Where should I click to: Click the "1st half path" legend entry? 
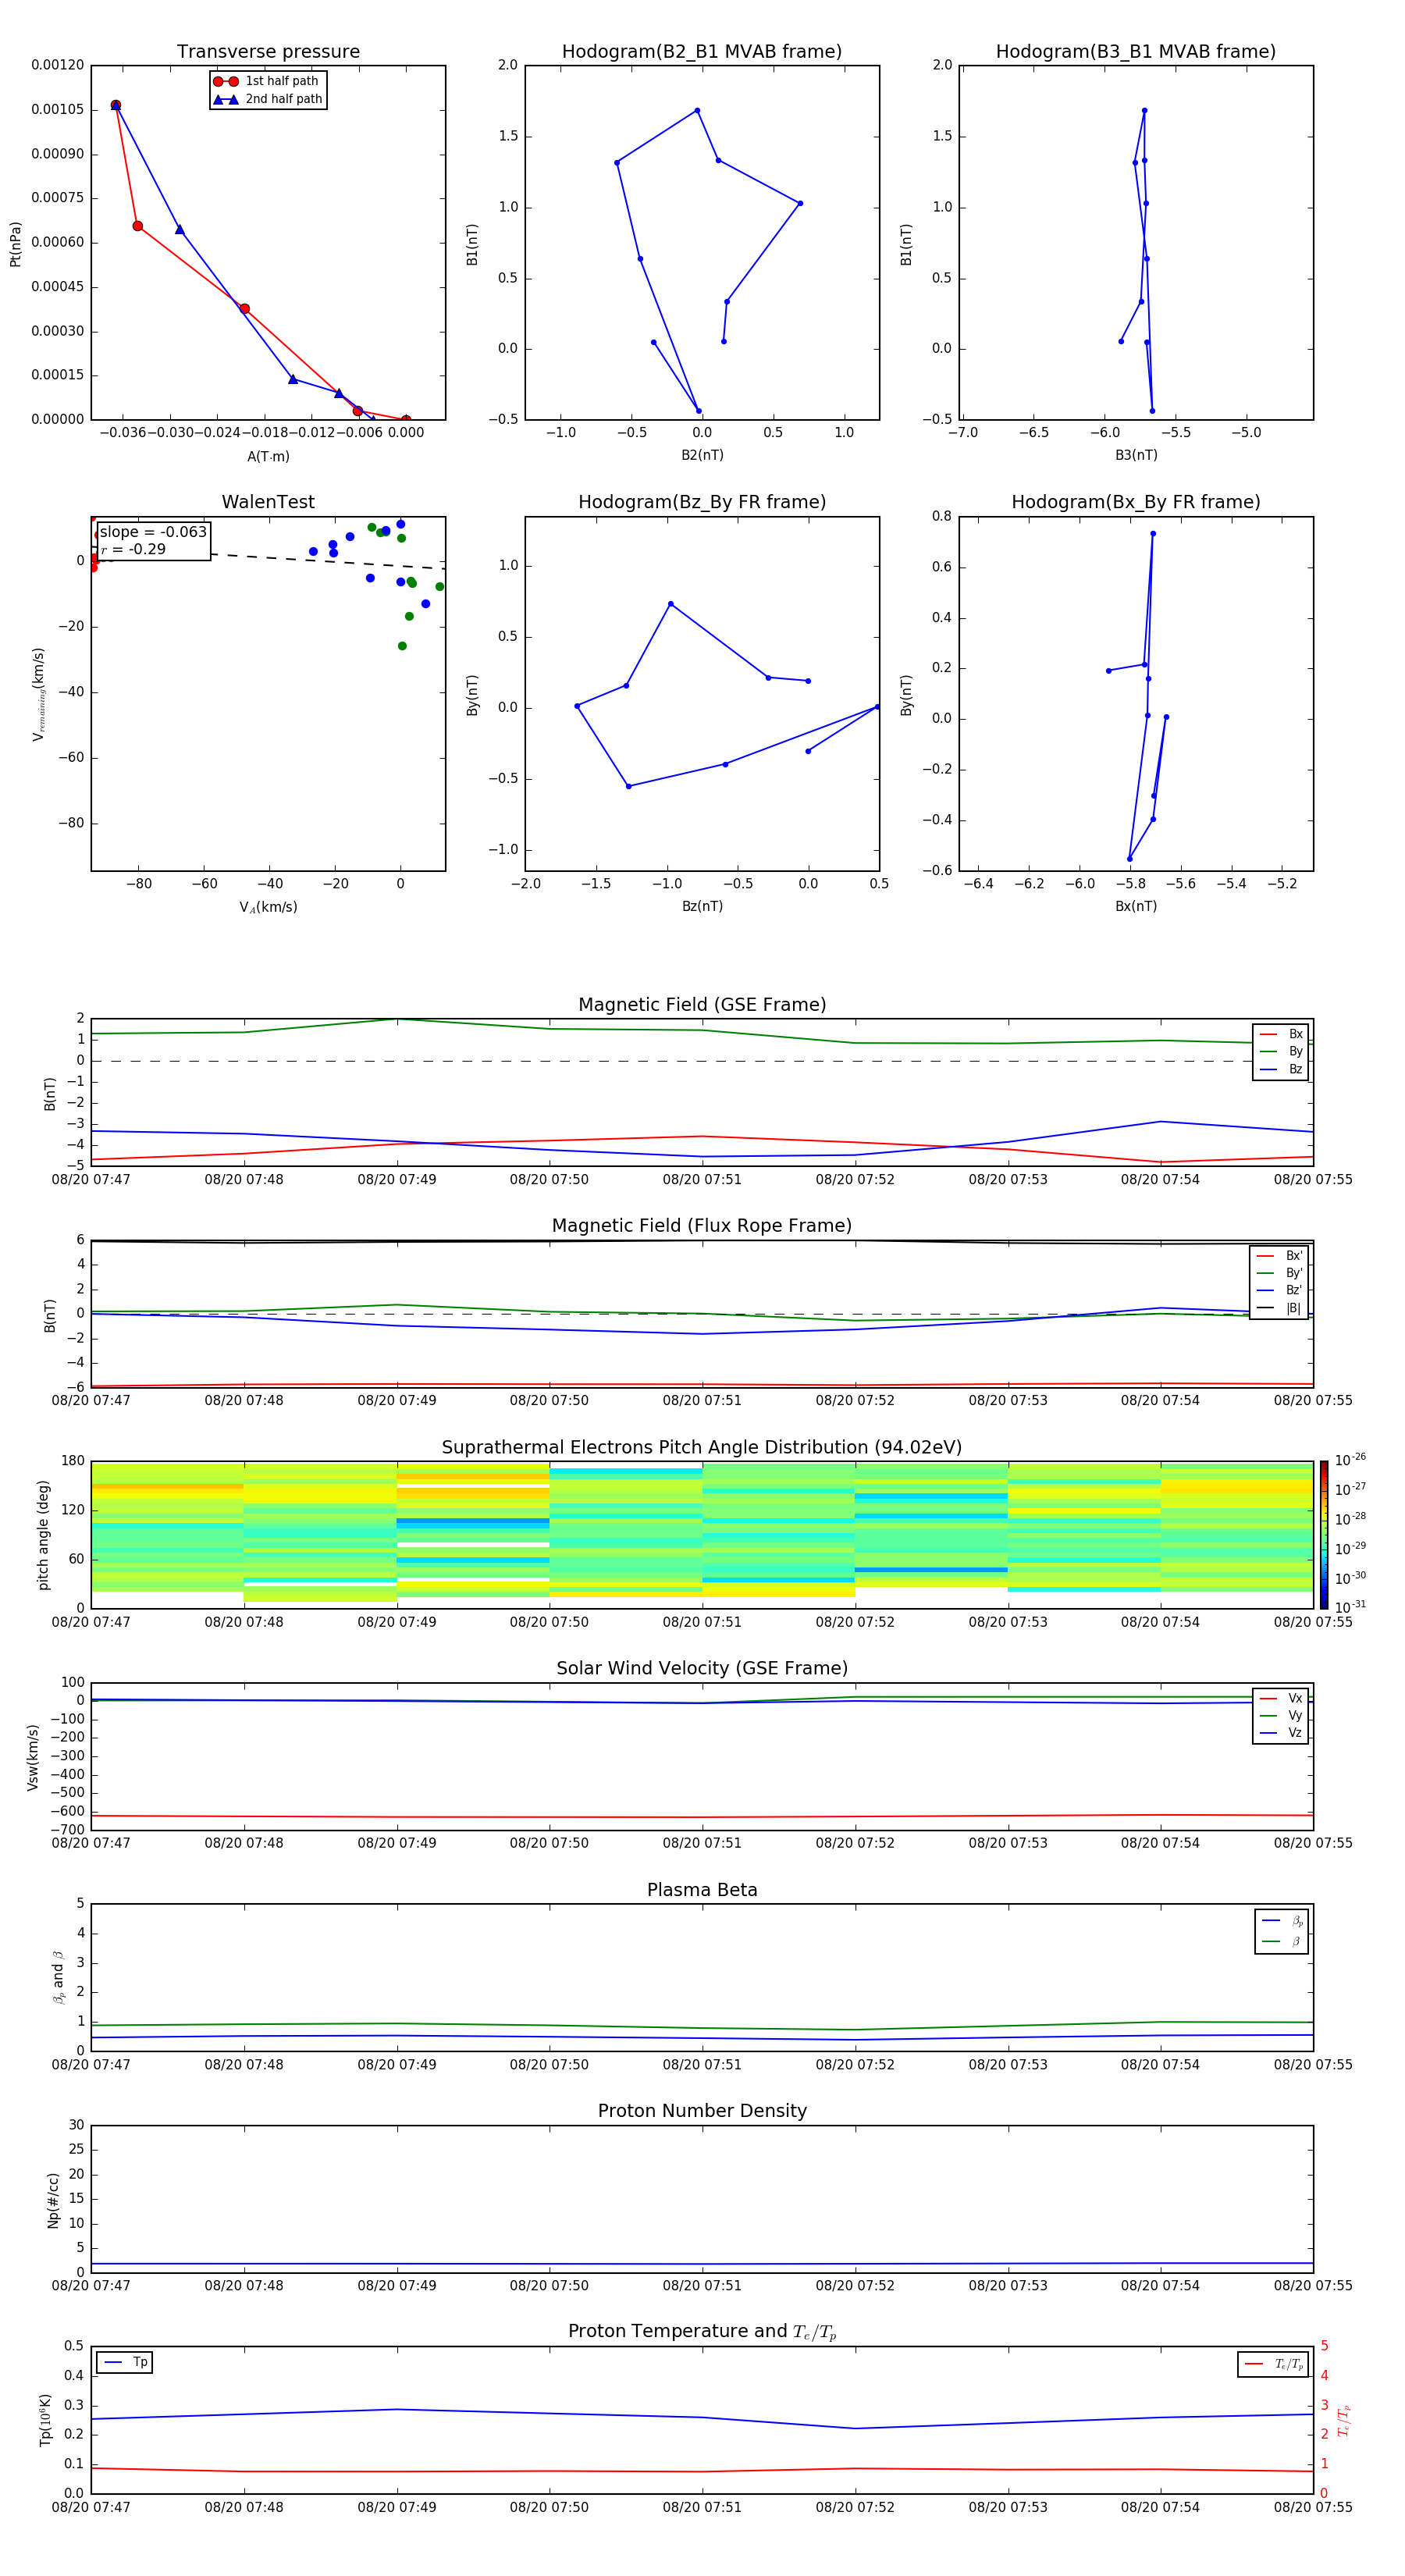(x=267, y=81)
